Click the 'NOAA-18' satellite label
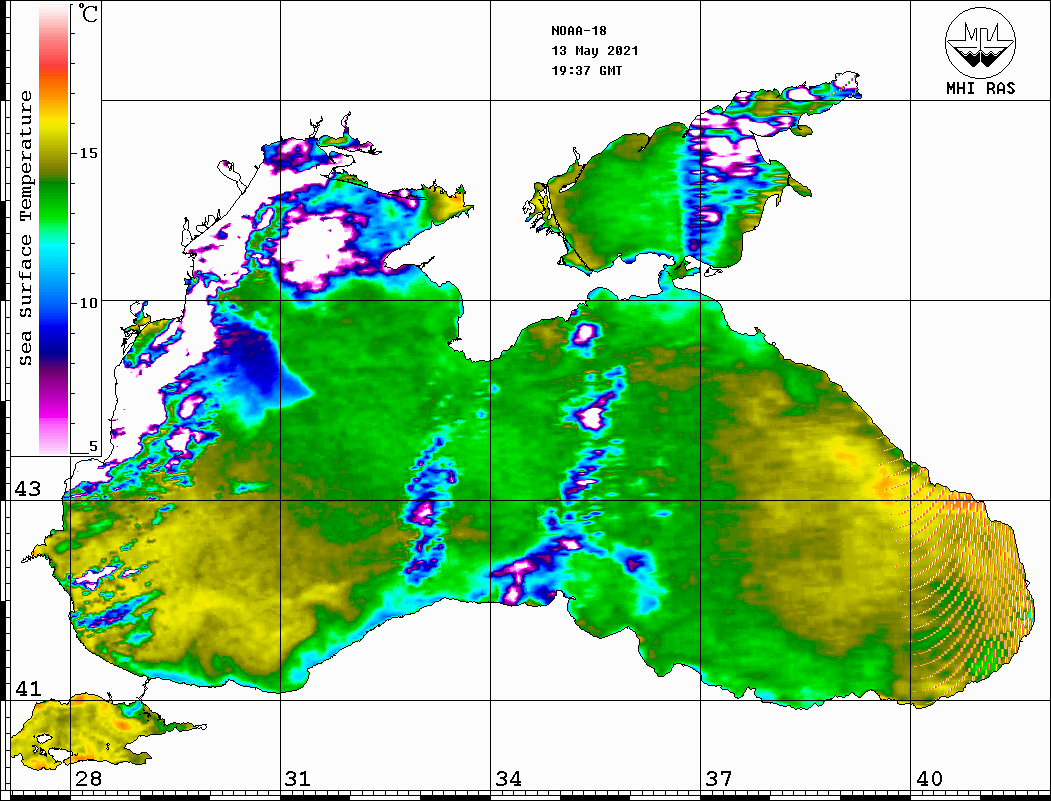The height and width of the screenshot is (801, 1051). click(x=579, y=31)
